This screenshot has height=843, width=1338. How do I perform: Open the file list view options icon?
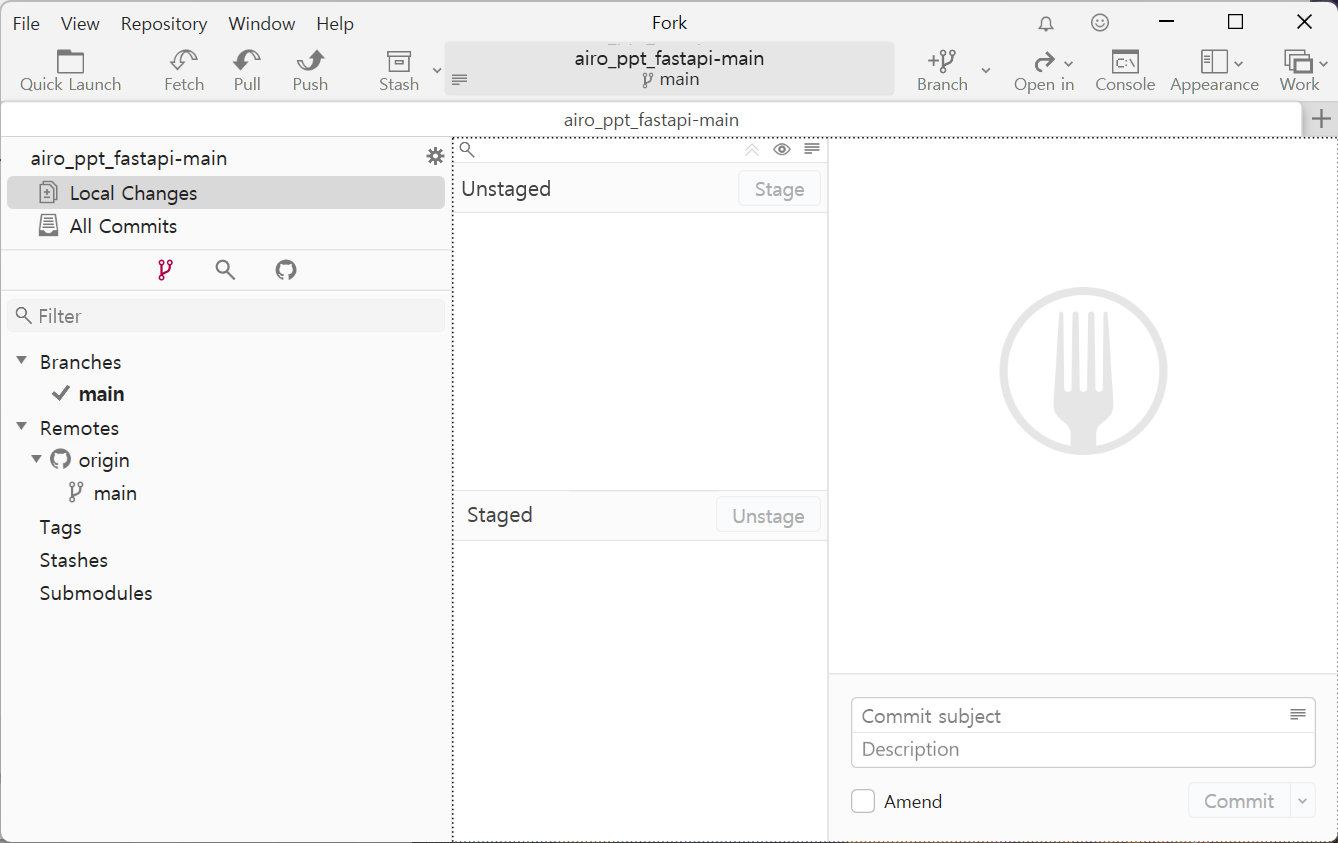(812, 149)
